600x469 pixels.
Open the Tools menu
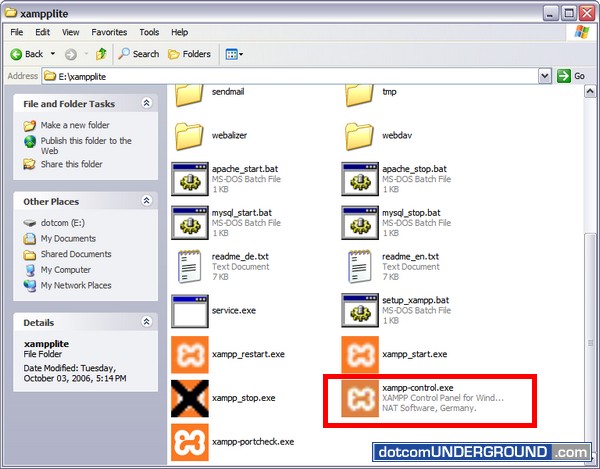(x=149, y=32)
